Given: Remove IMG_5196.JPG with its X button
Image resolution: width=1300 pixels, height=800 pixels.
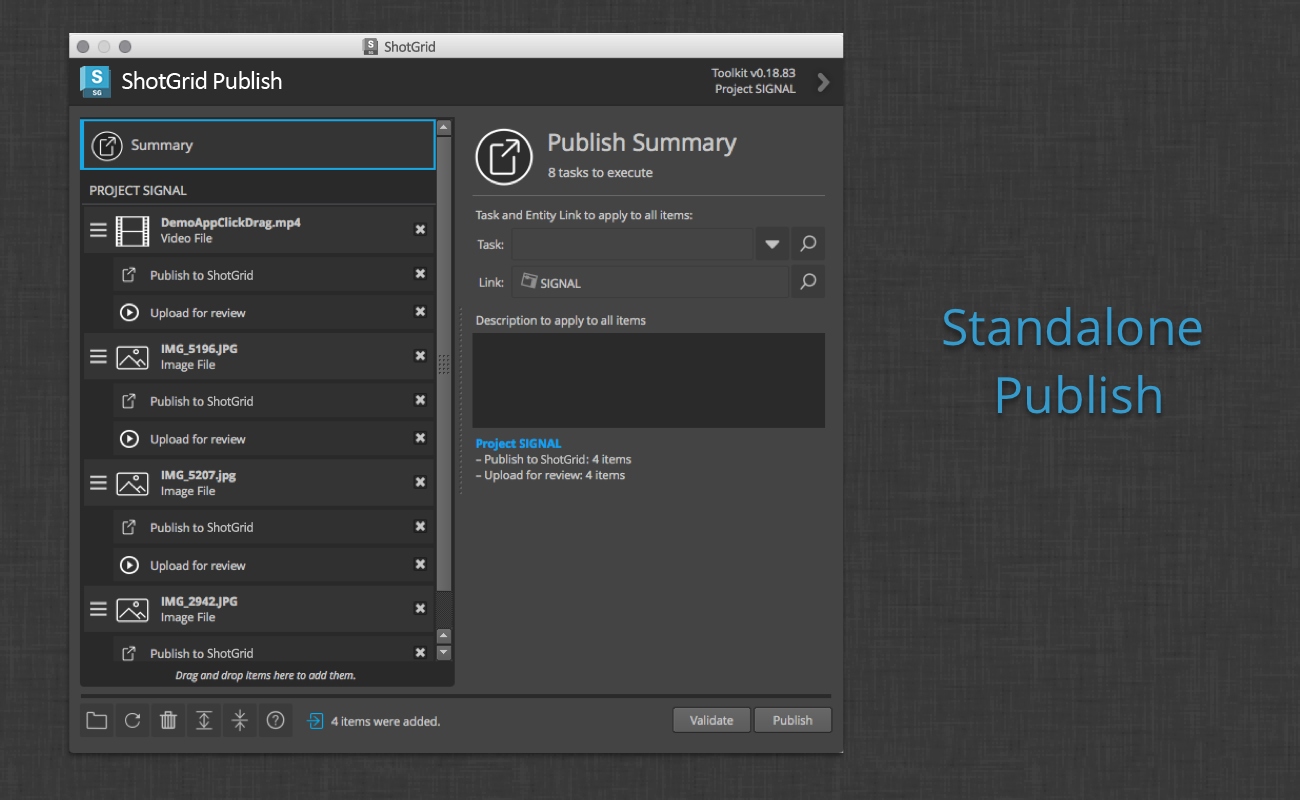Looking at the screenshot, I should (x=420, y=356).
